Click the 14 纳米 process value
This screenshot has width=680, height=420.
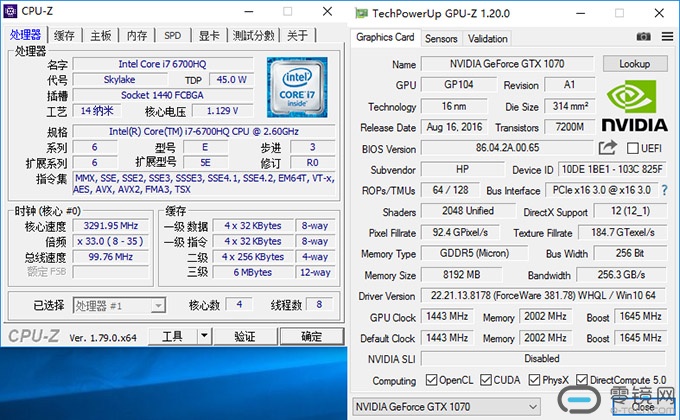tap(97, 111)
